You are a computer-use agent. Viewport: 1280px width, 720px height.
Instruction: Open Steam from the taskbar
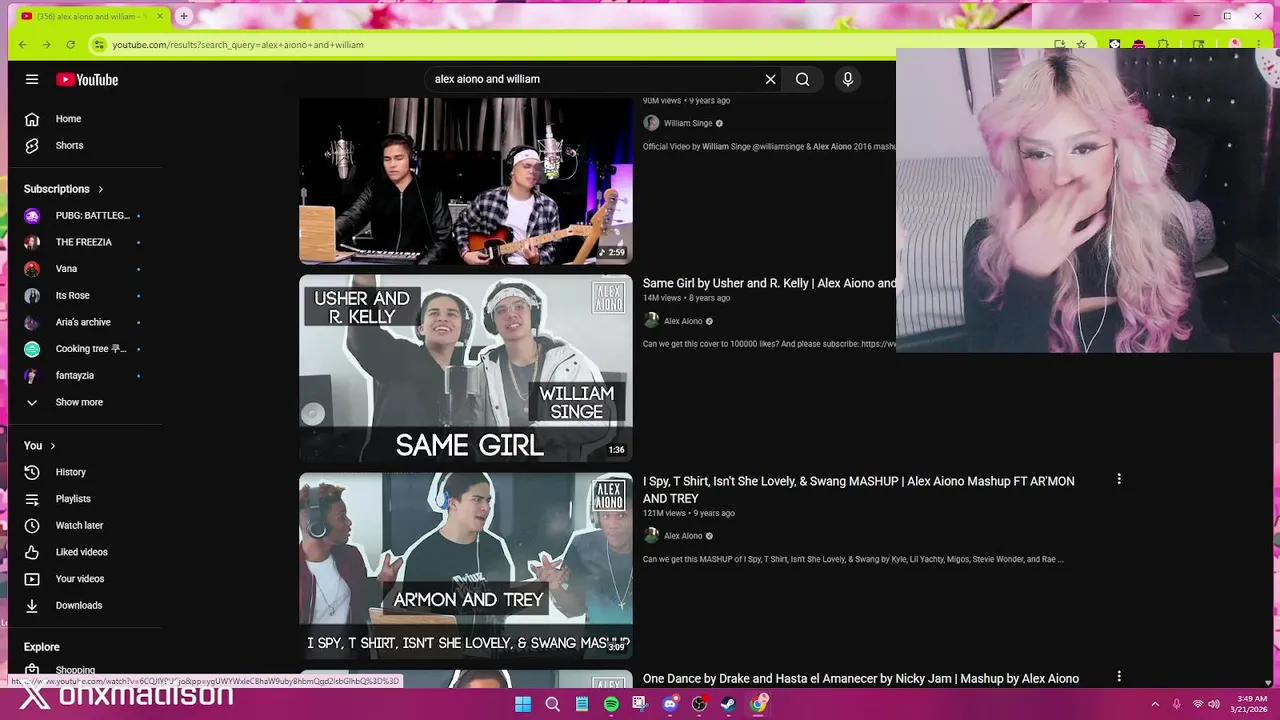point(728,704)
